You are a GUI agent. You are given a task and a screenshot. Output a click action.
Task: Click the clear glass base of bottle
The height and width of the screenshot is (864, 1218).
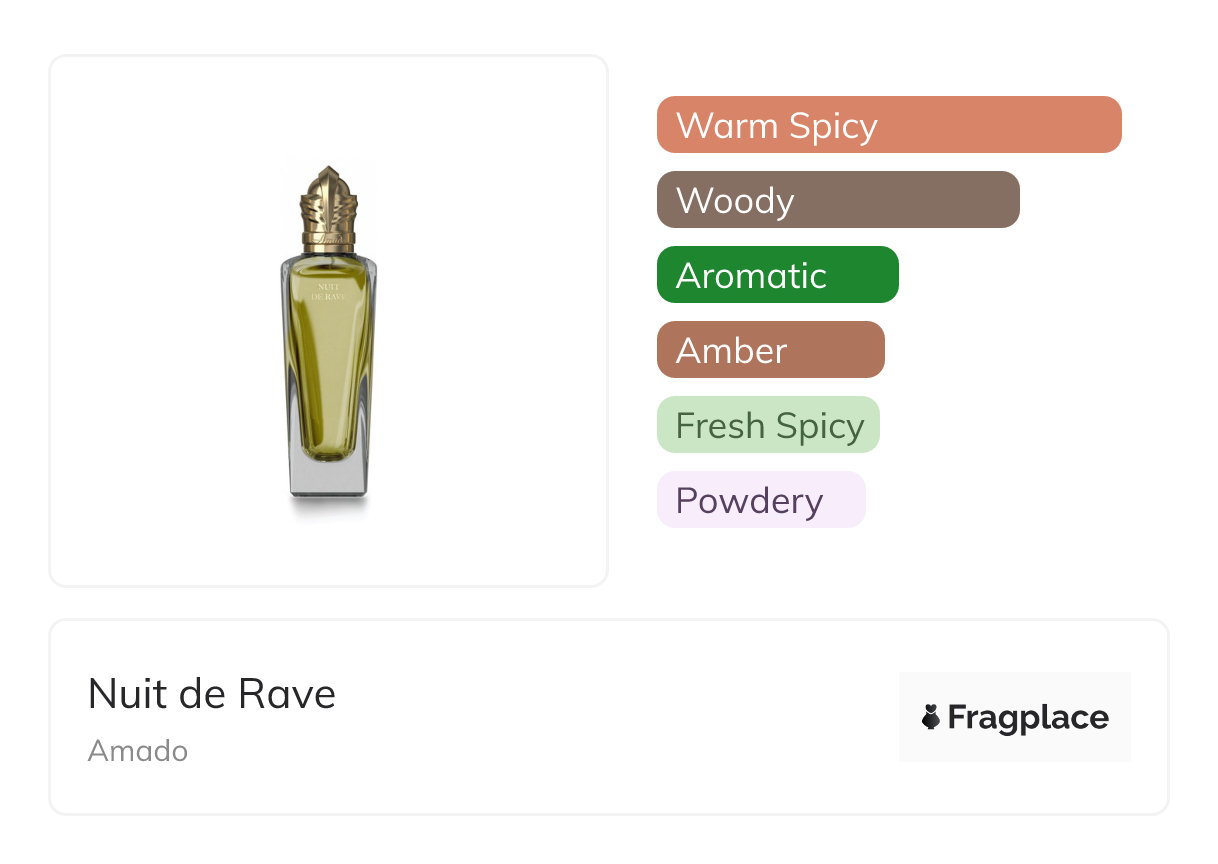point(329,480)
